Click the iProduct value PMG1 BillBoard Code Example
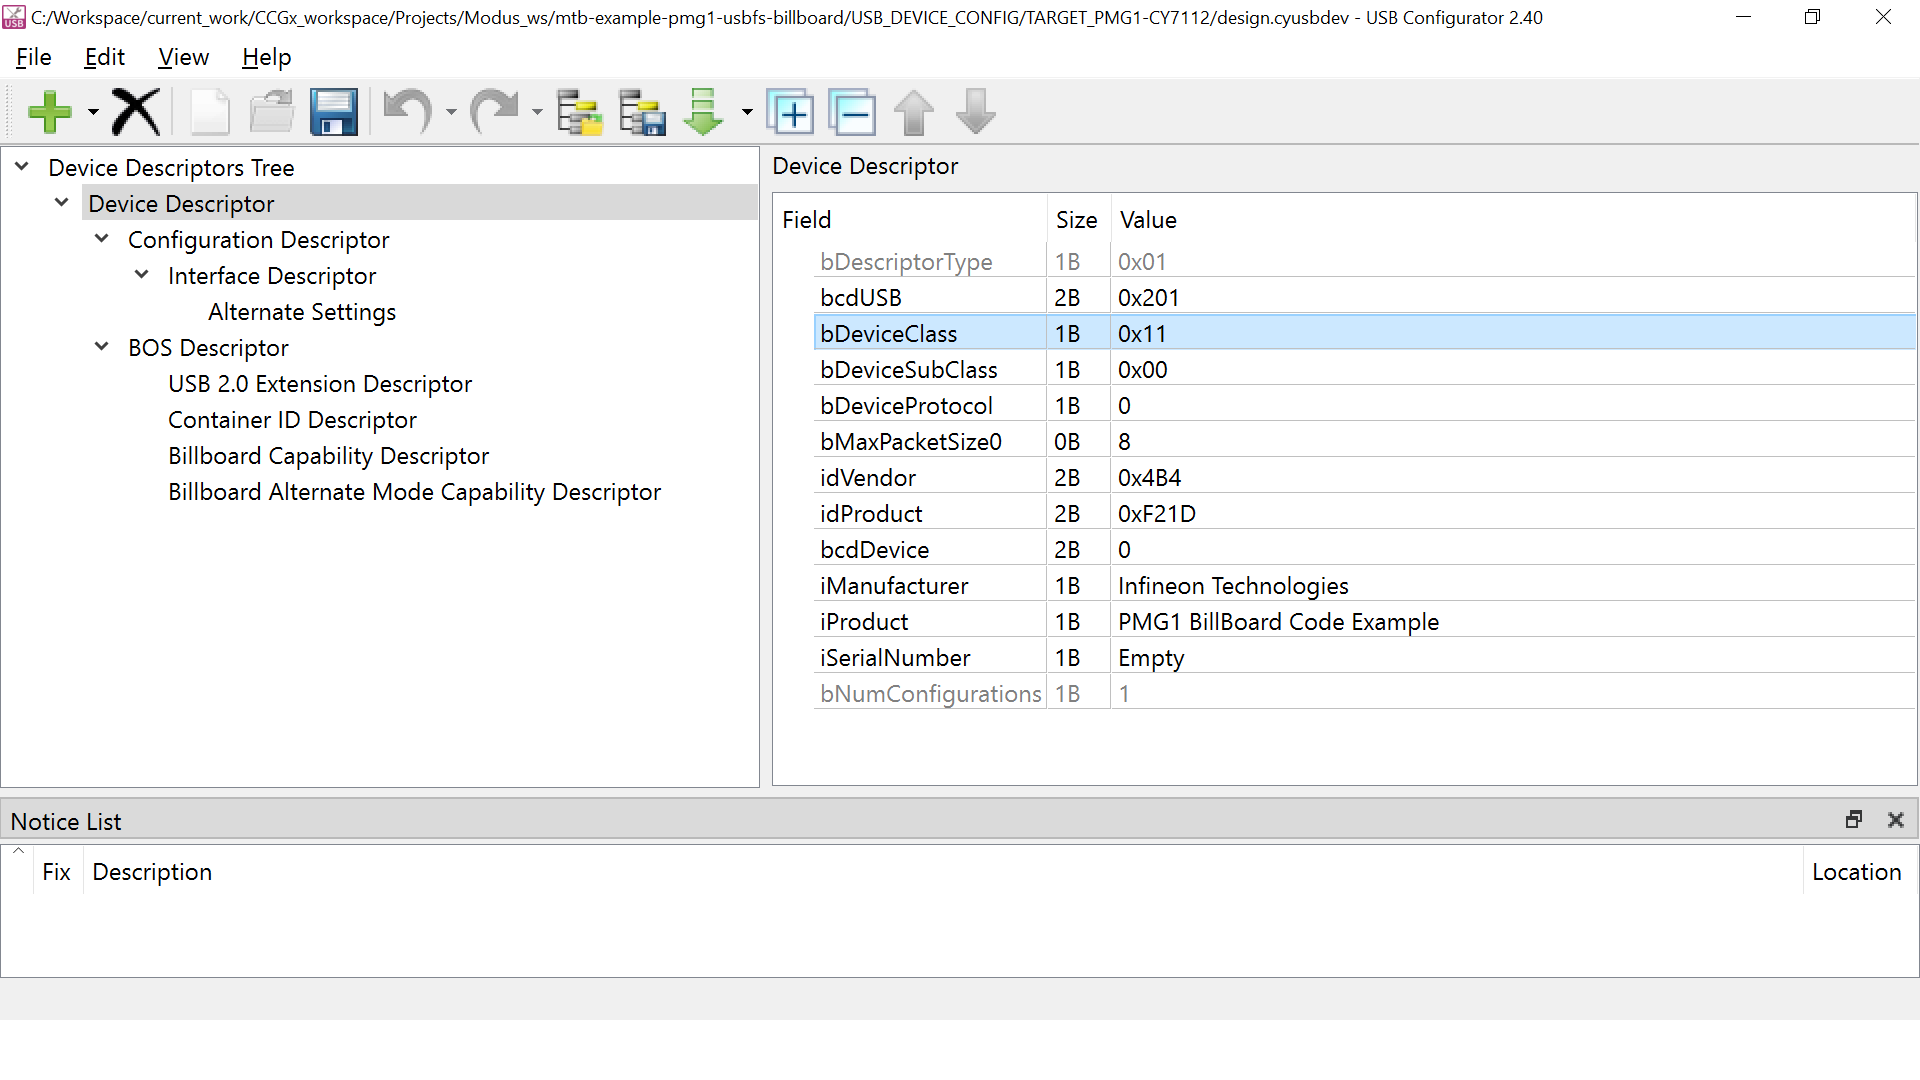Screen dimensions: 1920x1080 click(1279, 622)
